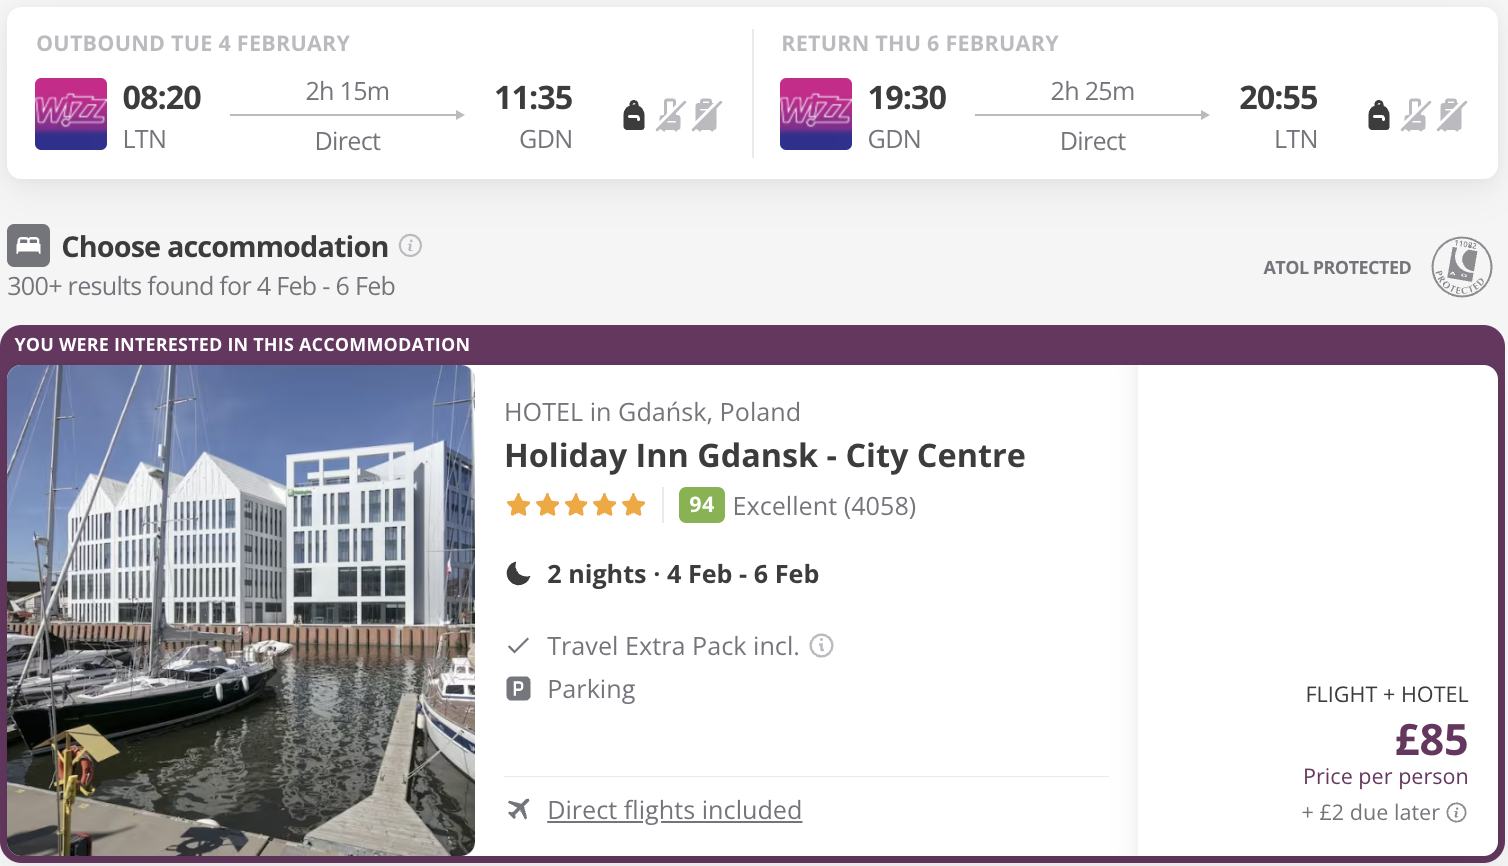
Task: Click outbound crossed-out cabin bag icon
Action: click(670, 116)
